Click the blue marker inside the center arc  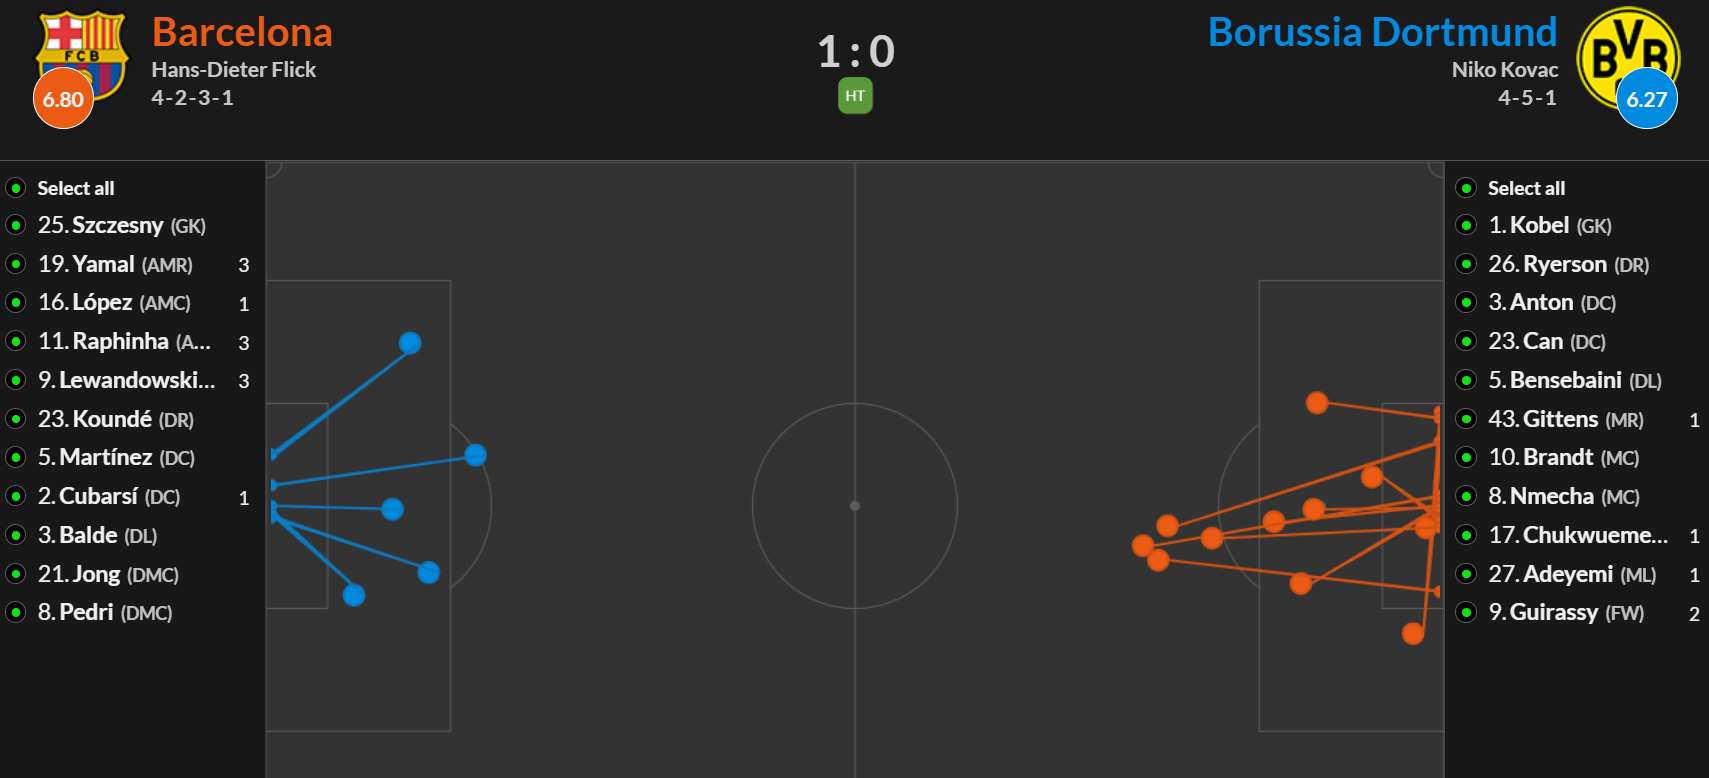click(x=476, y=455)
